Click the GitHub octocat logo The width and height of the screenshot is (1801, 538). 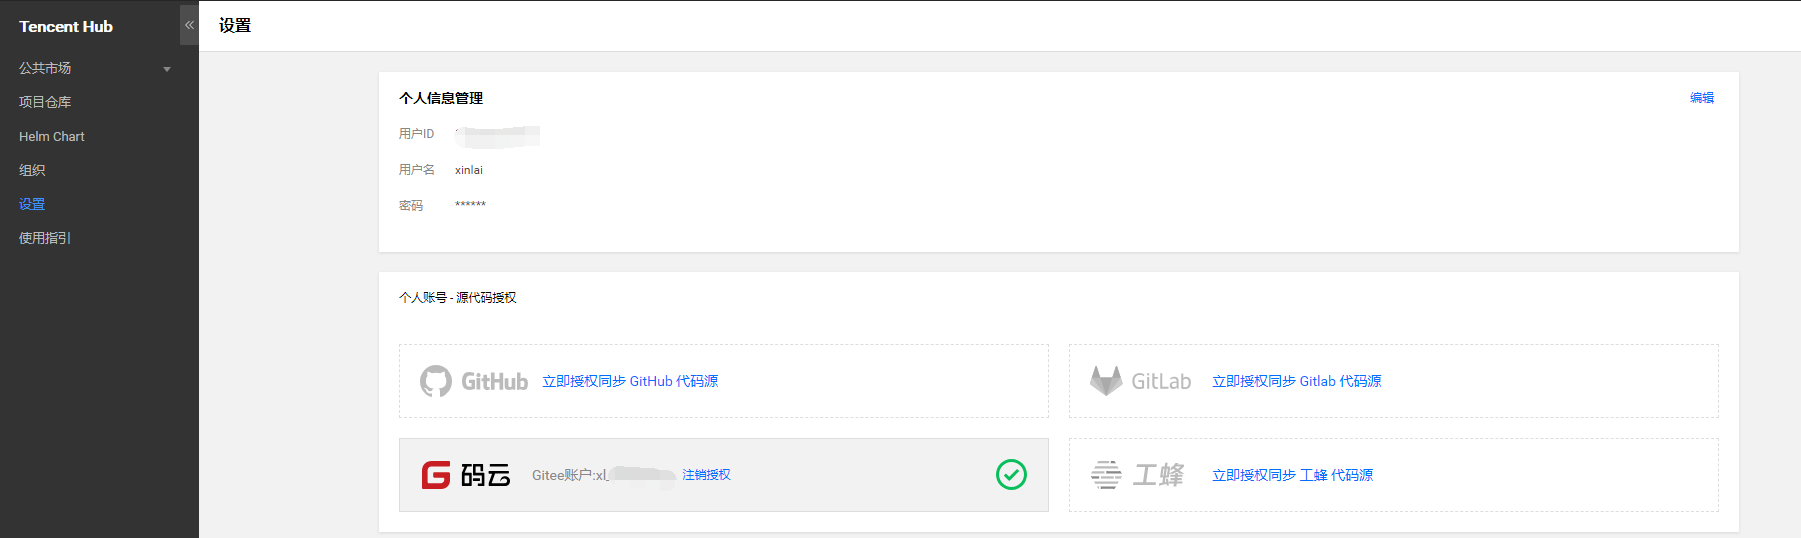[x=436, y=381]
